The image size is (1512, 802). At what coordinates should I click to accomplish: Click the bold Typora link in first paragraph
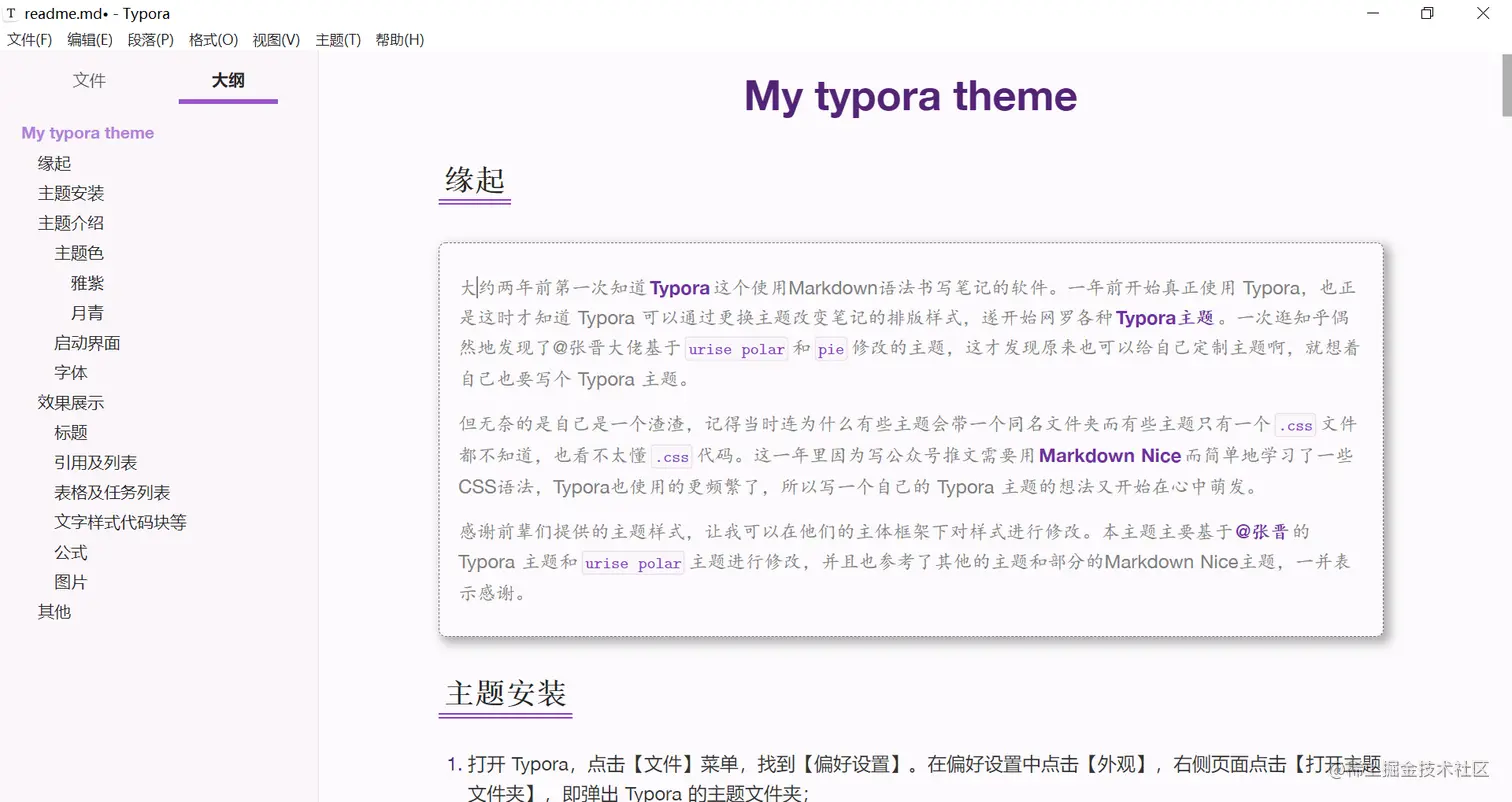[680, 288]
